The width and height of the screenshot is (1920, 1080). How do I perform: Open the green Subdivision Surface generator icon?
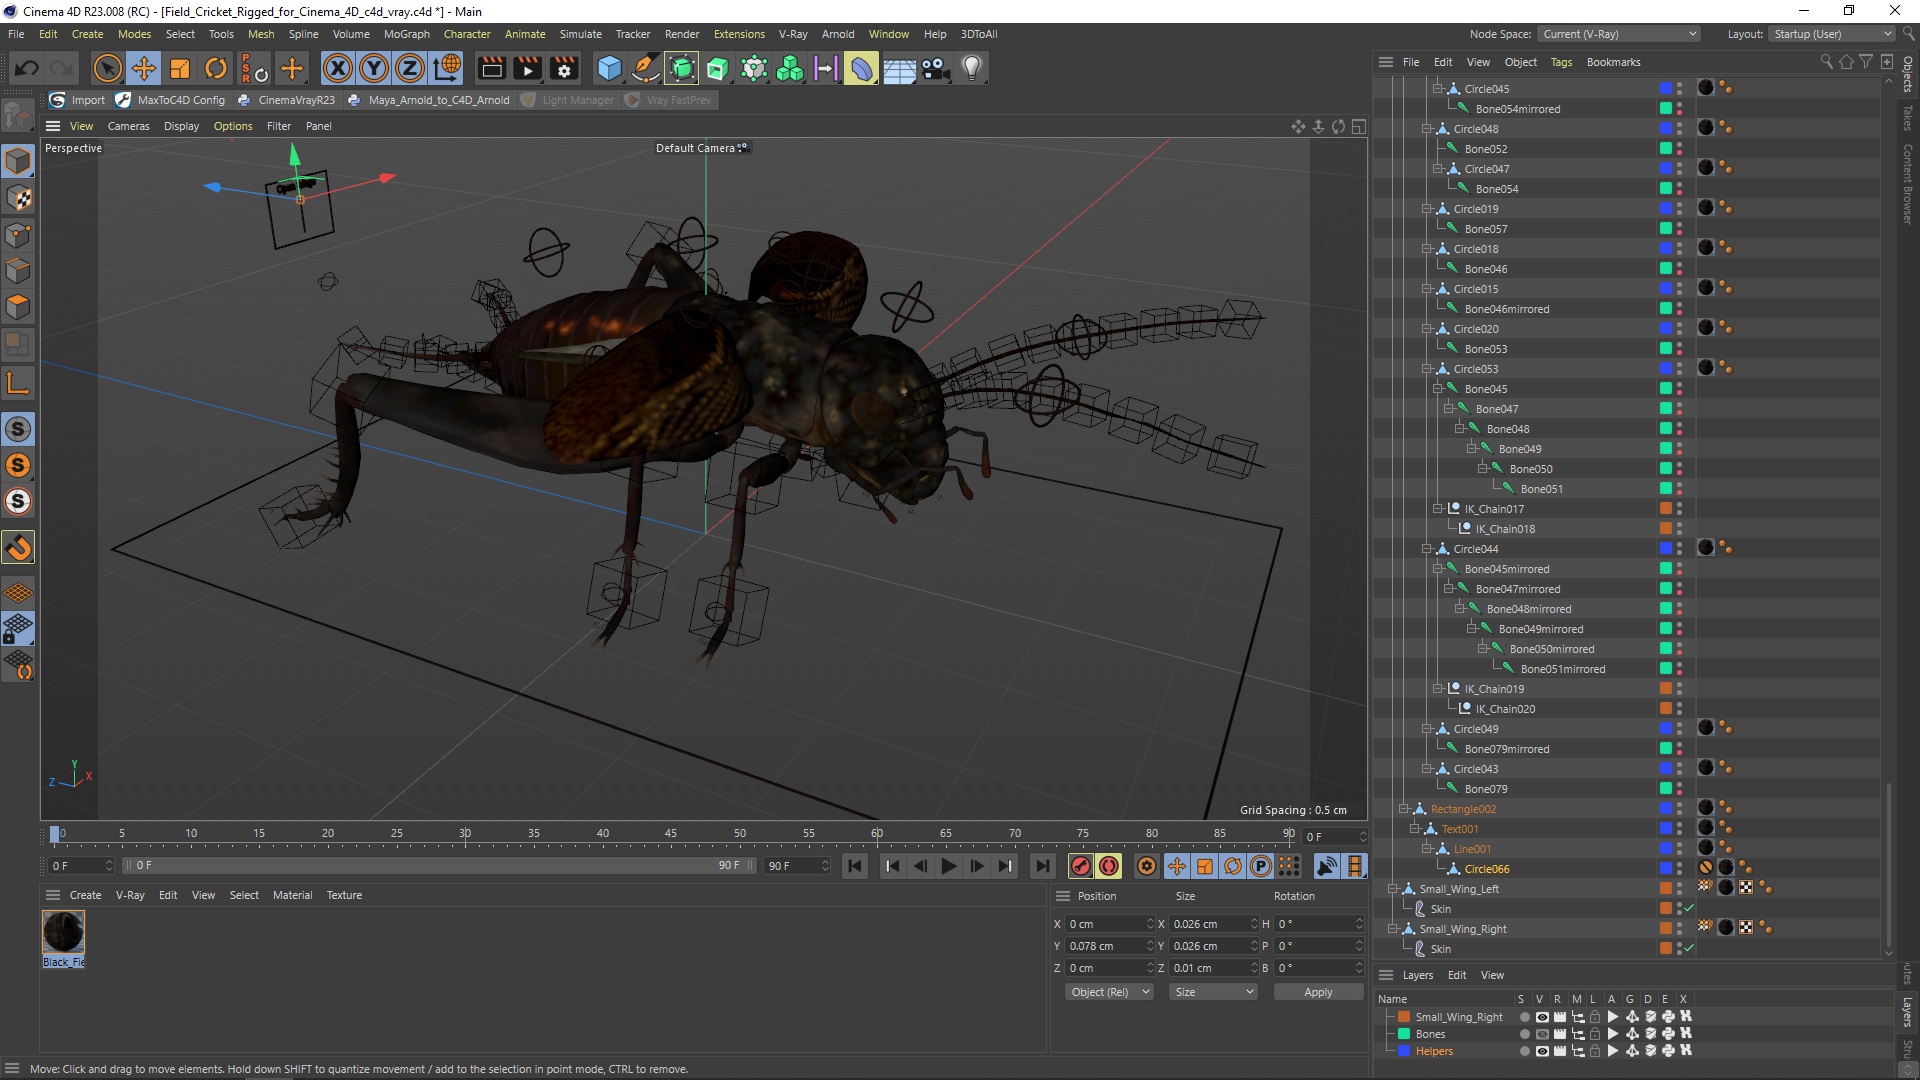(682, 68)
